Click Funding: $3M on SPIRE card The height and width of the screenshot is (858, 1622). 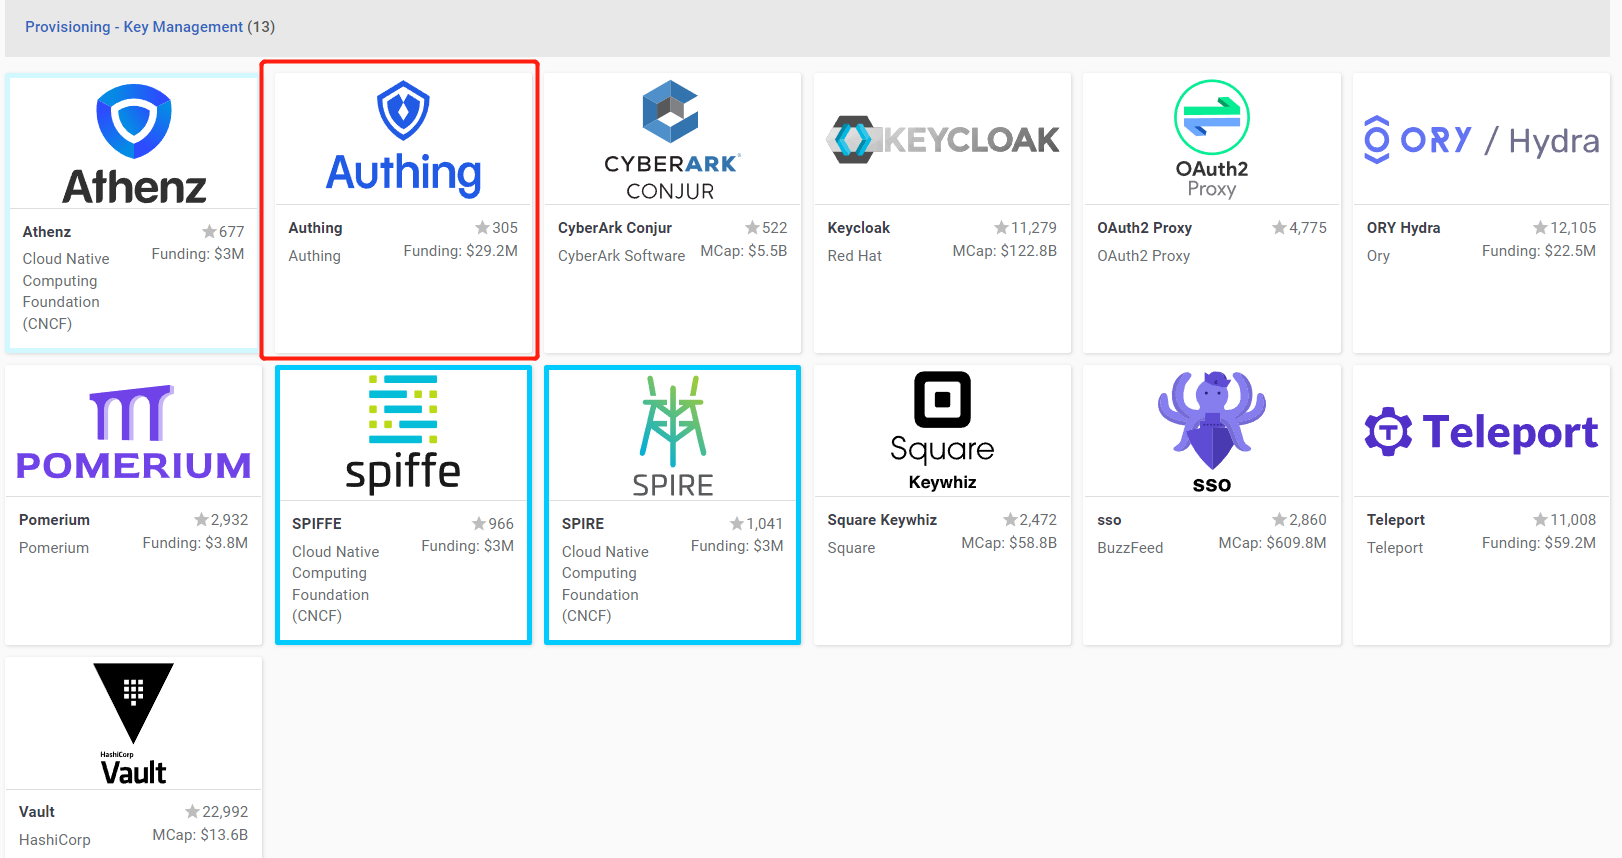click(737, 546)
